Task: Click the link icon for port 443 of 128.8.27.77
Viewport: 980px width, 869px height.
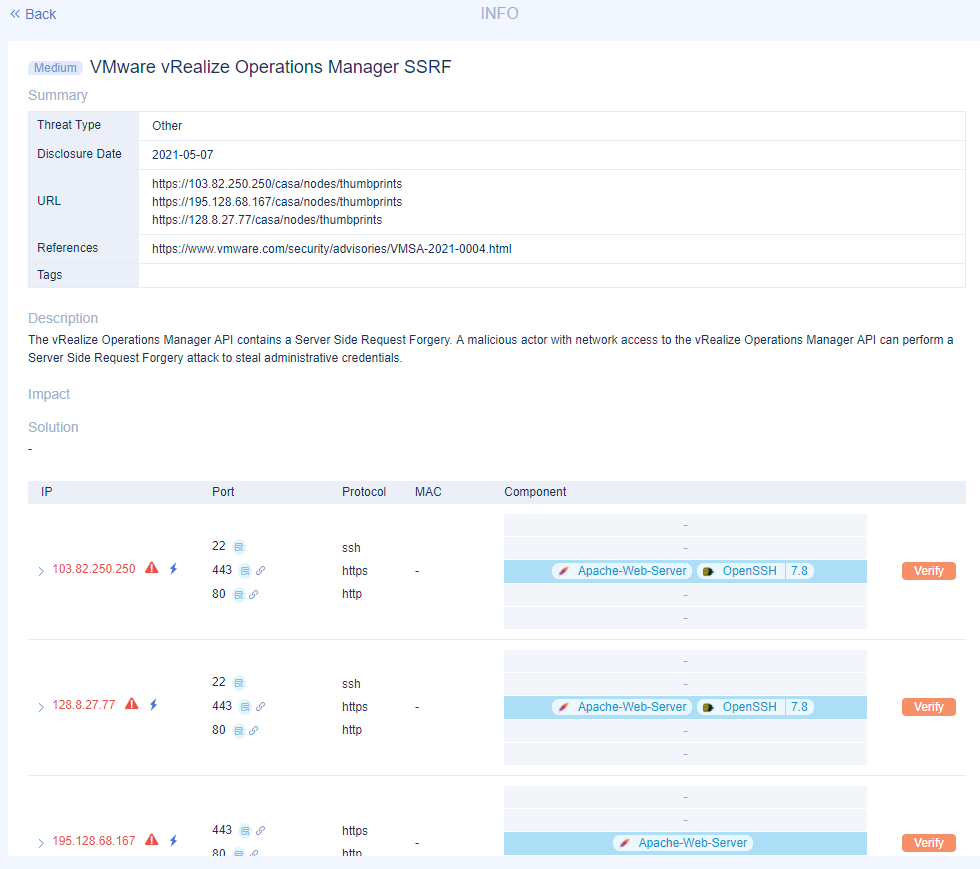Action: (x=261, y=706)
